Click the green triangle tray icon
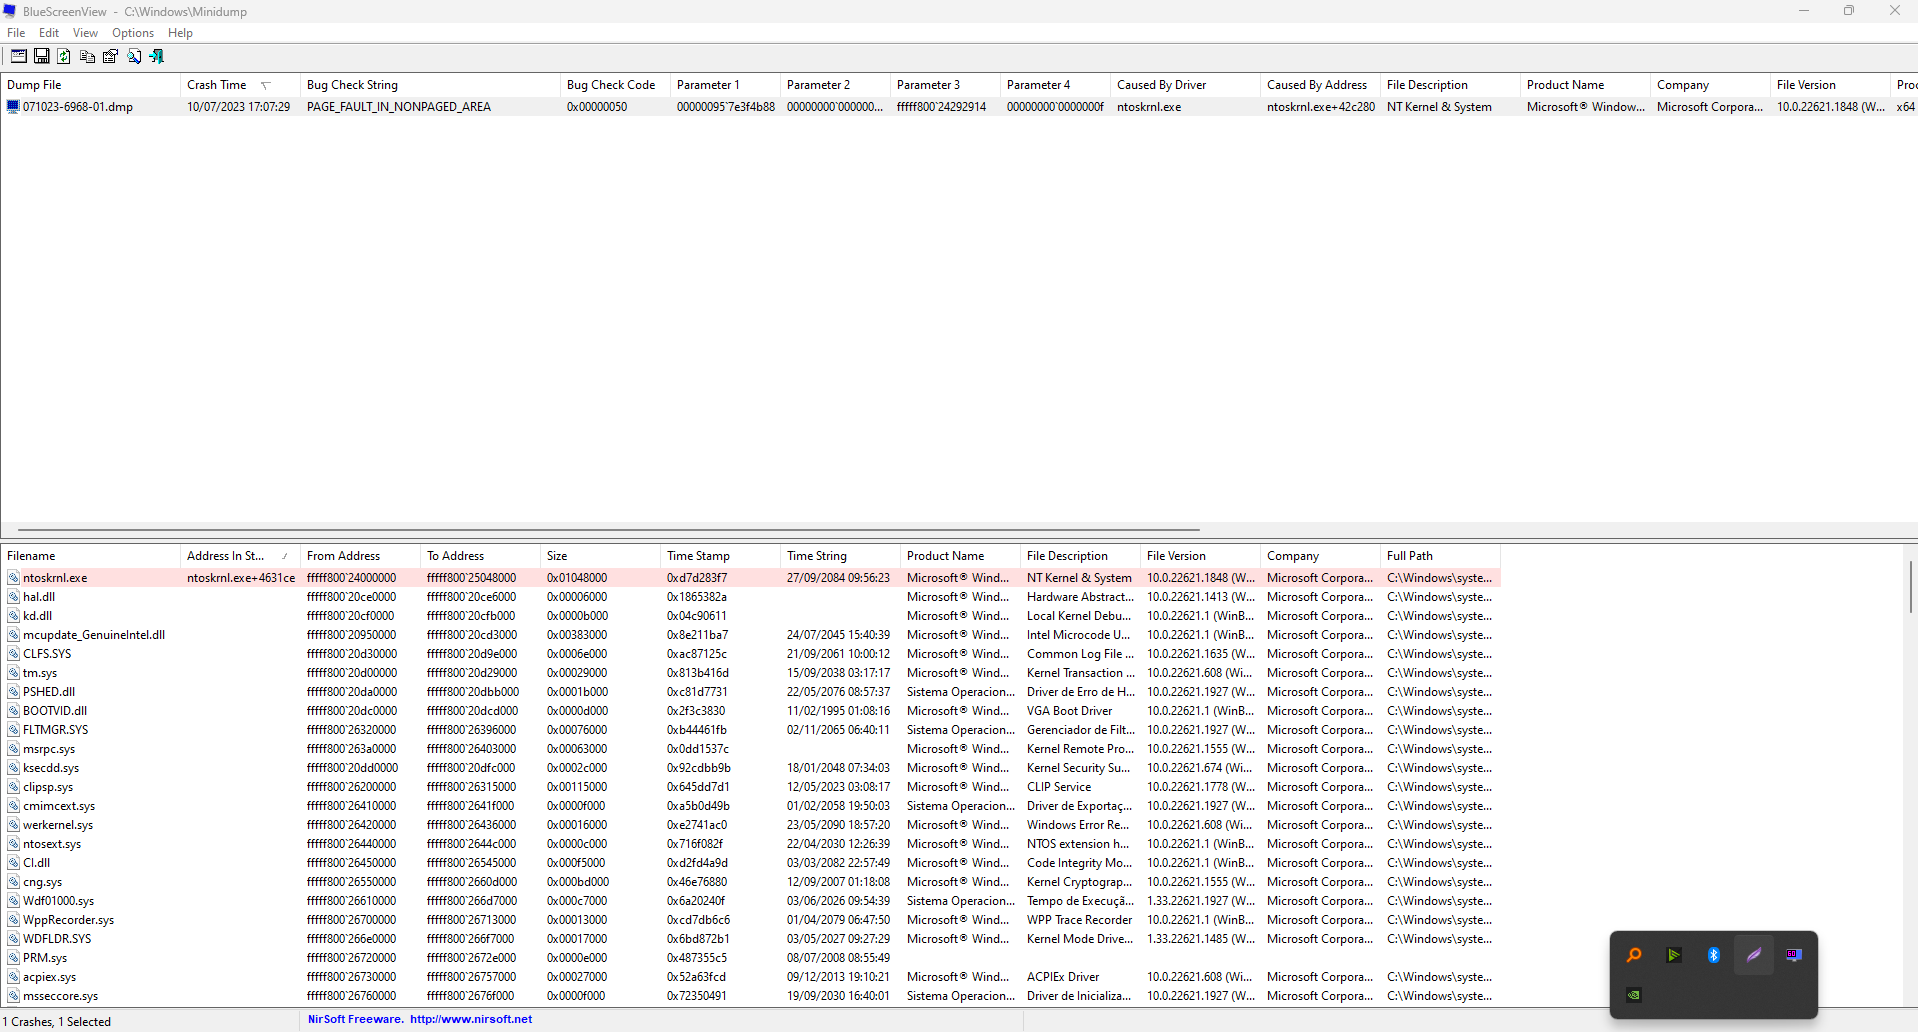This screenshot has height=1032, width=1918. point(1674,955)
